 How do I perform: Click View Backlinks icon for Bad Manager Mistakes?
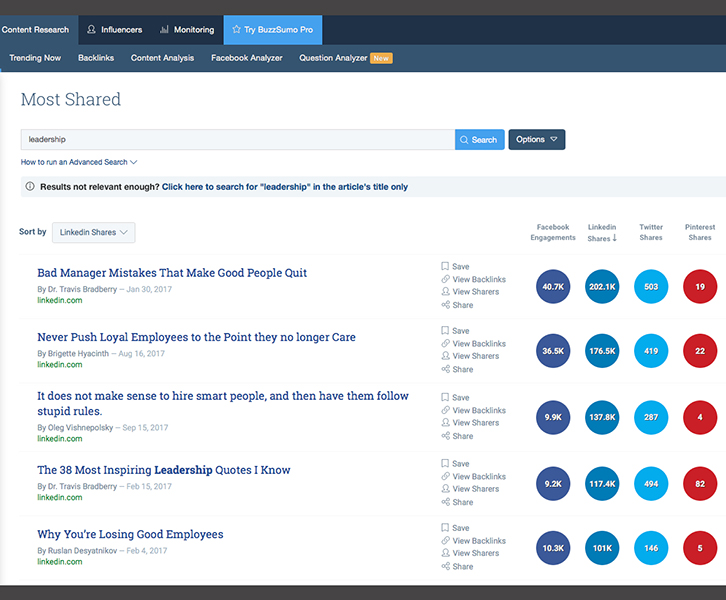click(x=445, y=279)
